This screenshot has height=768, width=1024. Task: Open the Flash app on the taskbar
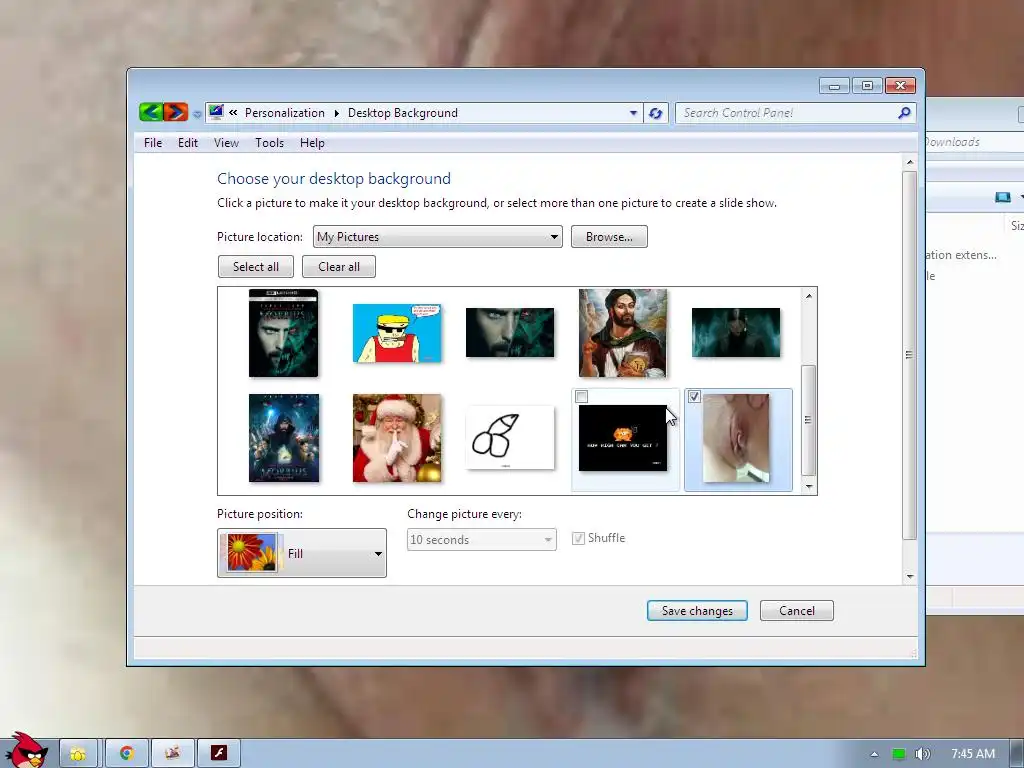(x=219, y=754)
